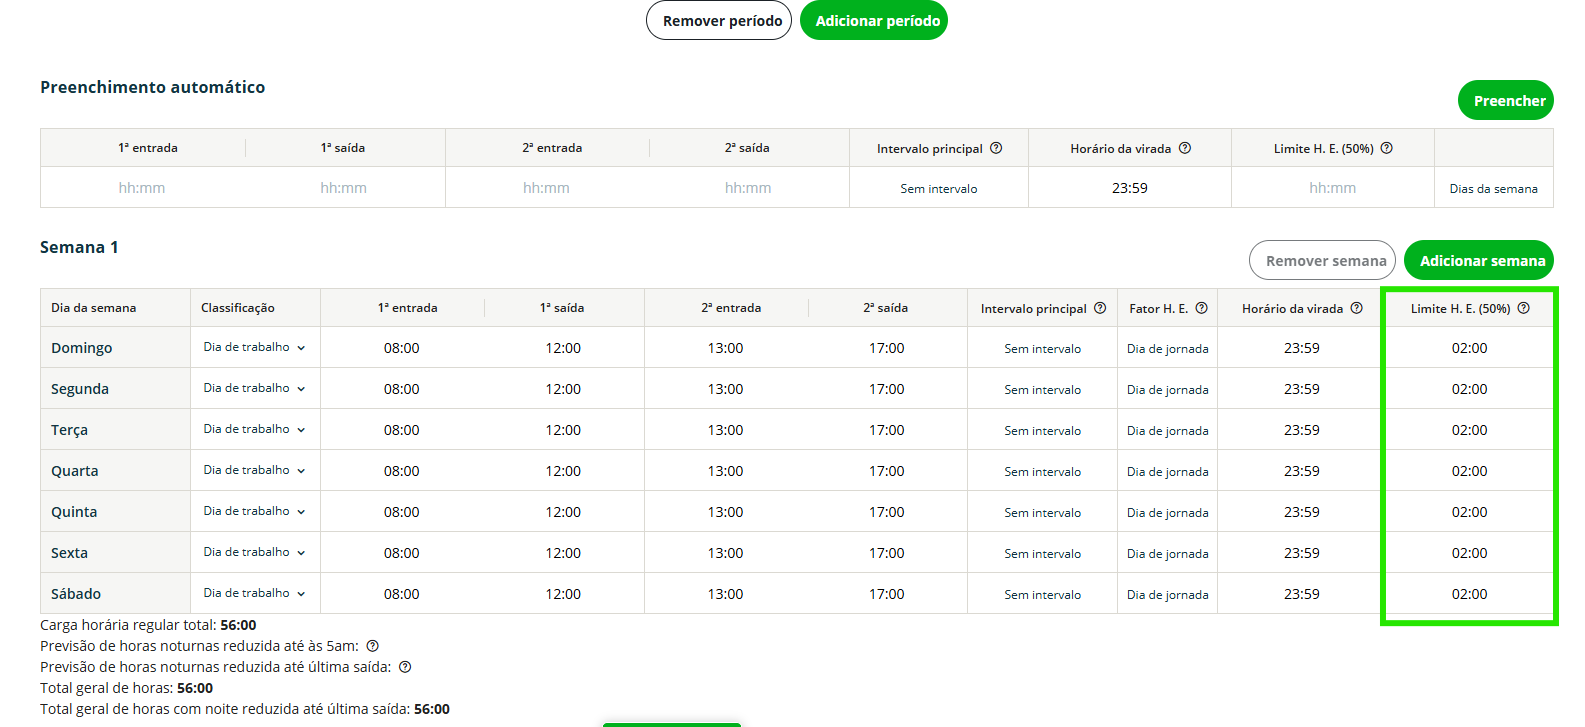Click help icon beside top Limite H. E. (50%)
Screen dimensions: 1585x727
(x=1387, y=148)
